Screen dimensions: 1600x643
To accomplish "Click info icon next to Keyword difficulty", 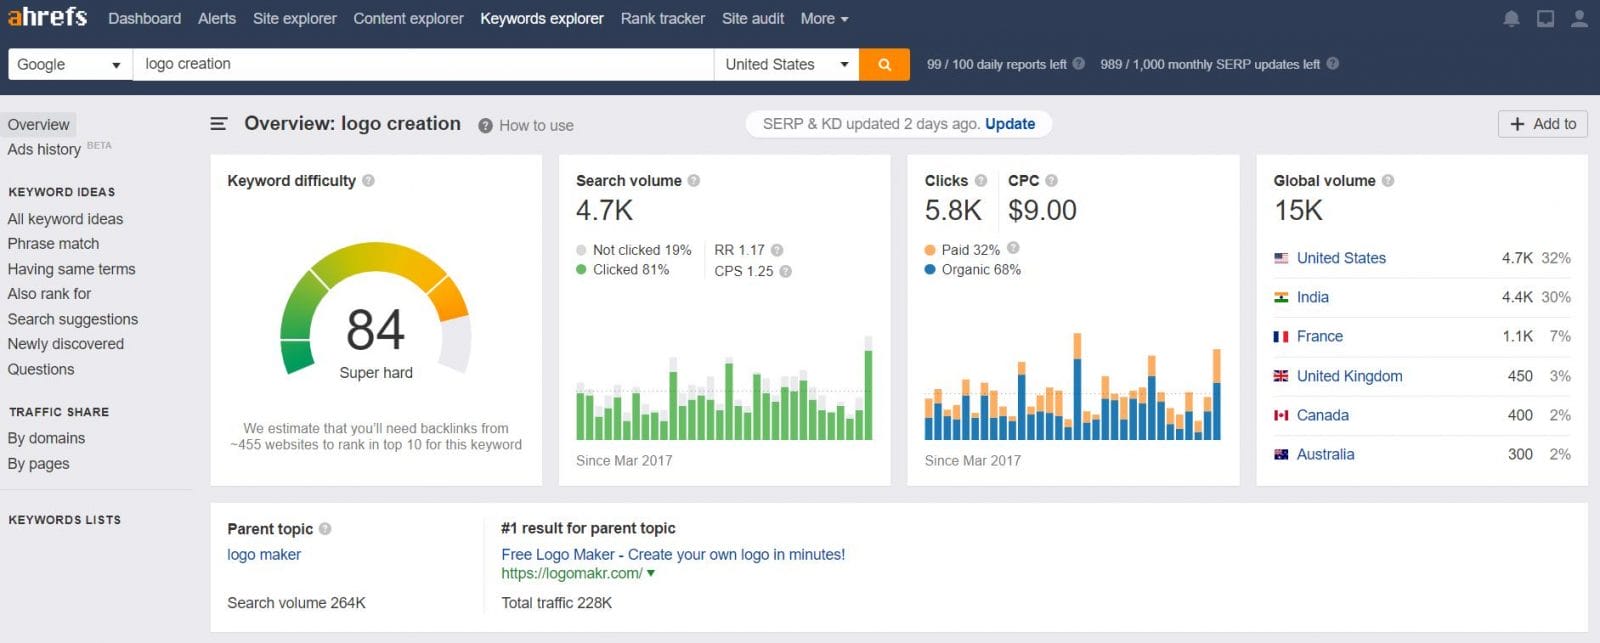I will pyautogui.click(x=368, y=181).
